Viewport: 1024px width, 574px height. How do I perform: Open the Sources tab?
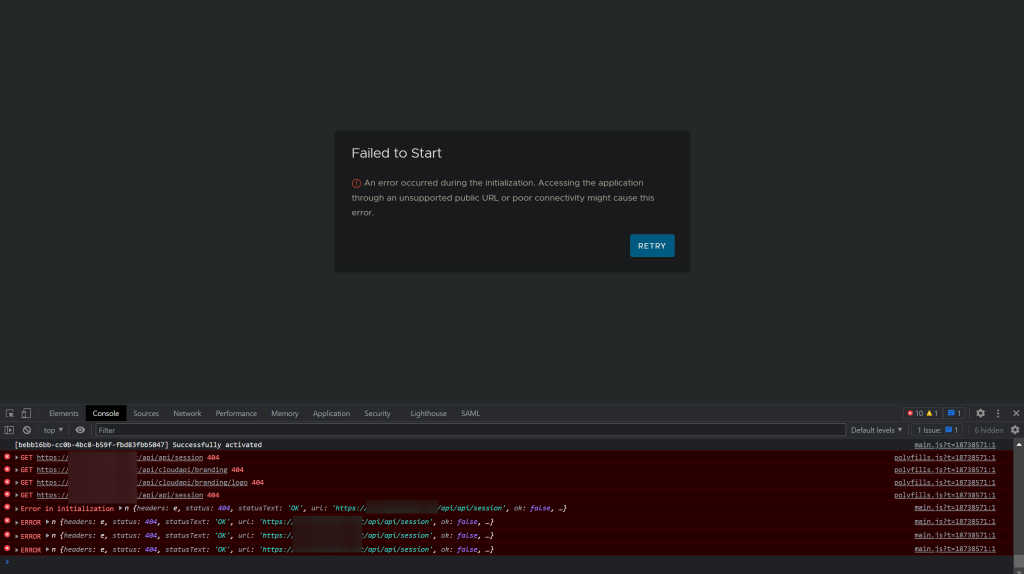click(x=146, y=413)
